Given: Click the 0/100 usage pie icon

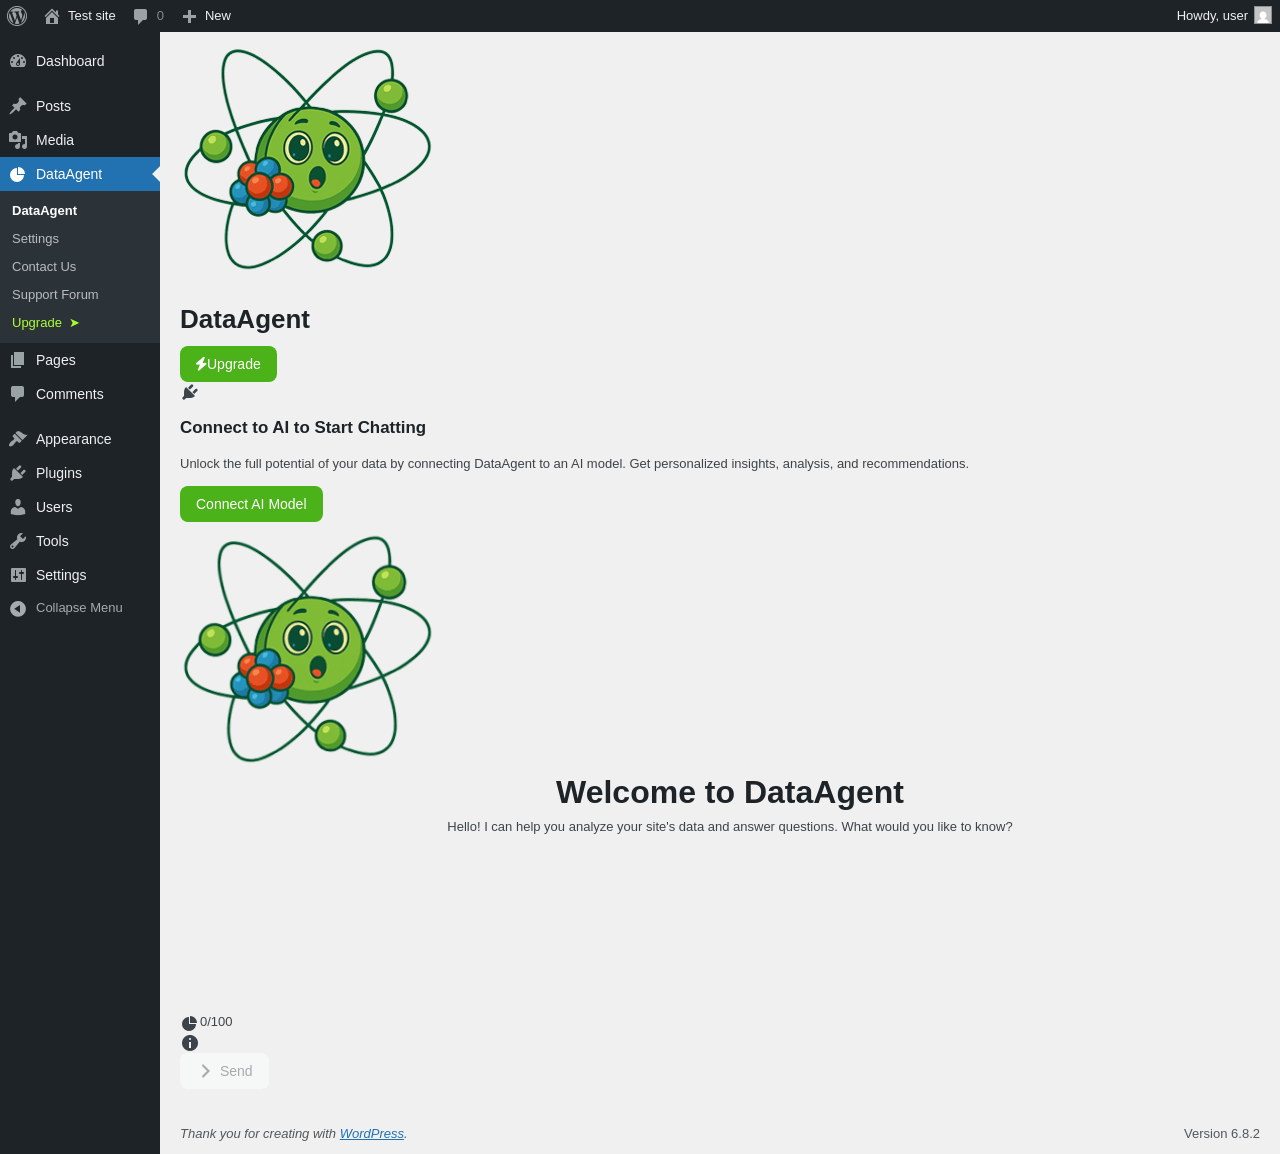Looking at the screenshot, I should (x=189, y=1023).
